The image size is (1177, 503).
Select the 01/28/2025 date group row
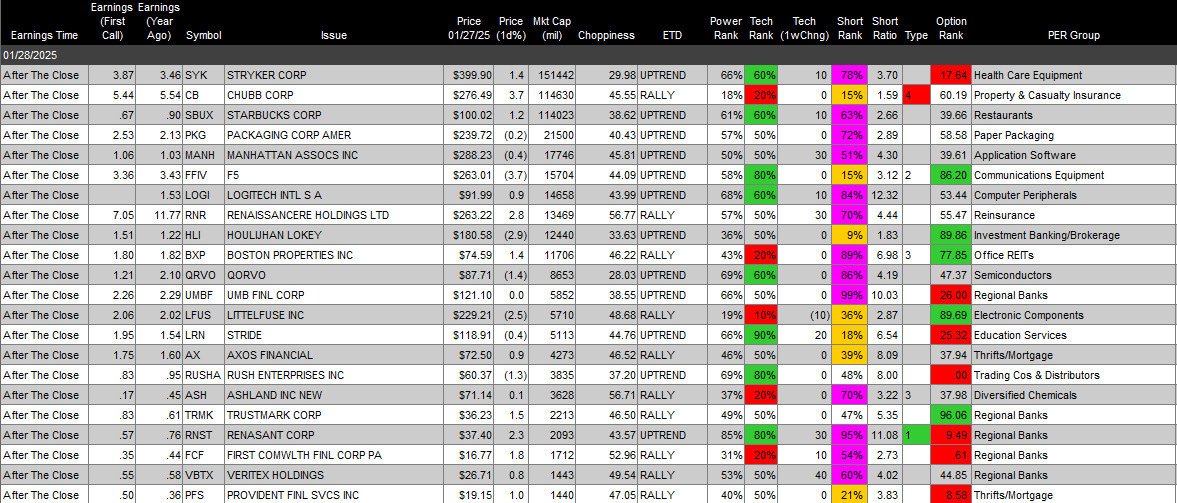pos(588,56)
